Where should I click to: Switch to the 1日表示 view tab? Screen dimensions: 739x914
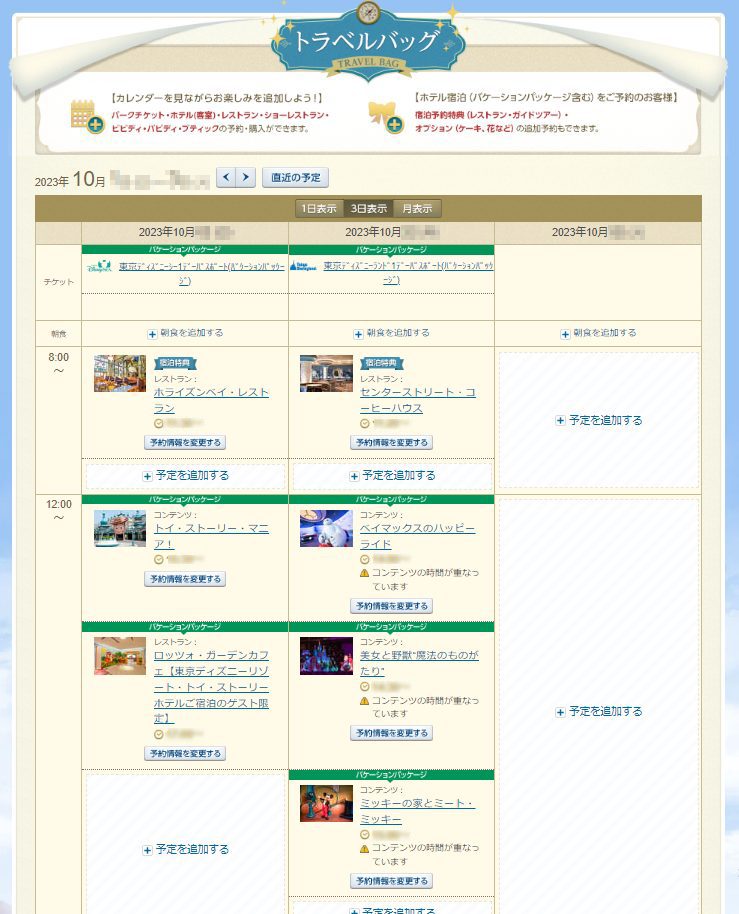point(320,209)
